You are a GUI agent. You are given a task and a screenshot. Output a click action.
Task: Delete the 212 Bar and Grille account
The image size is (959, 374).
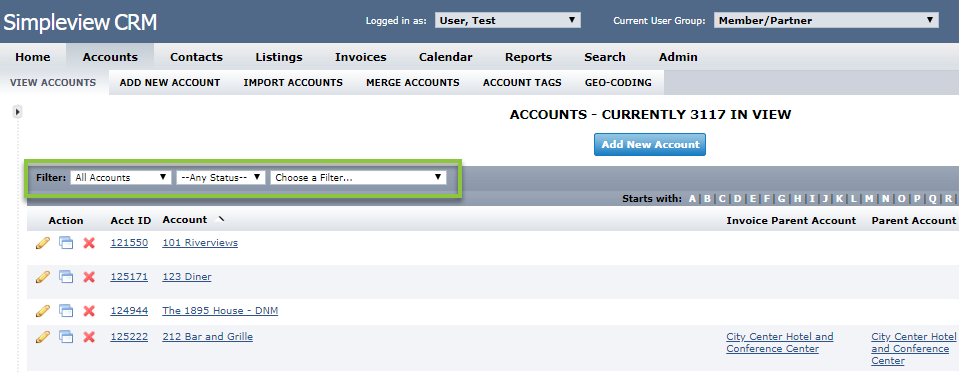(x=89, y=337)
